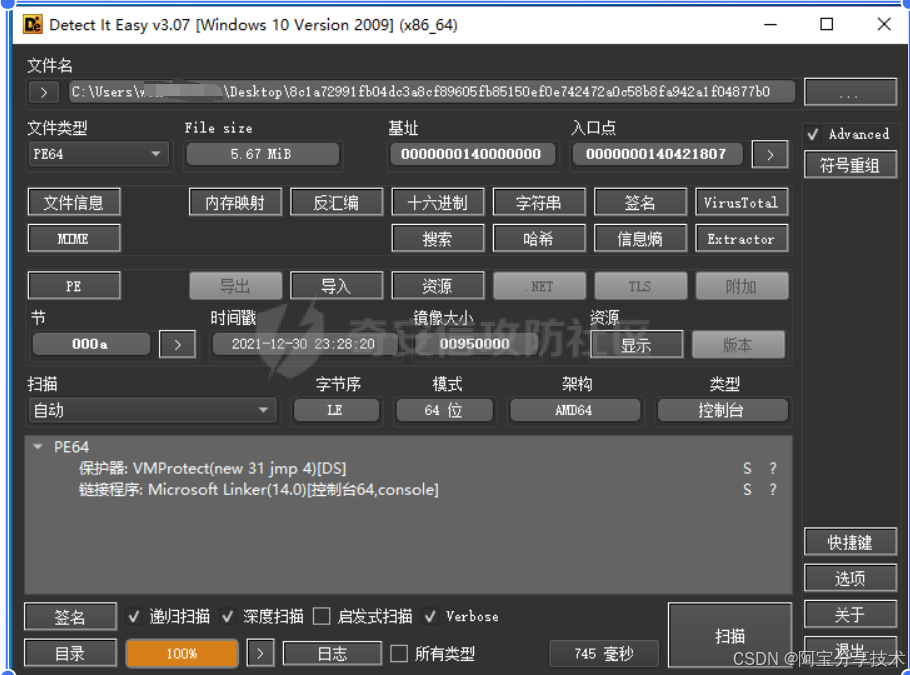Click the 版本 version button
This screenshot has height=675, width=910.
click(738, 345)
